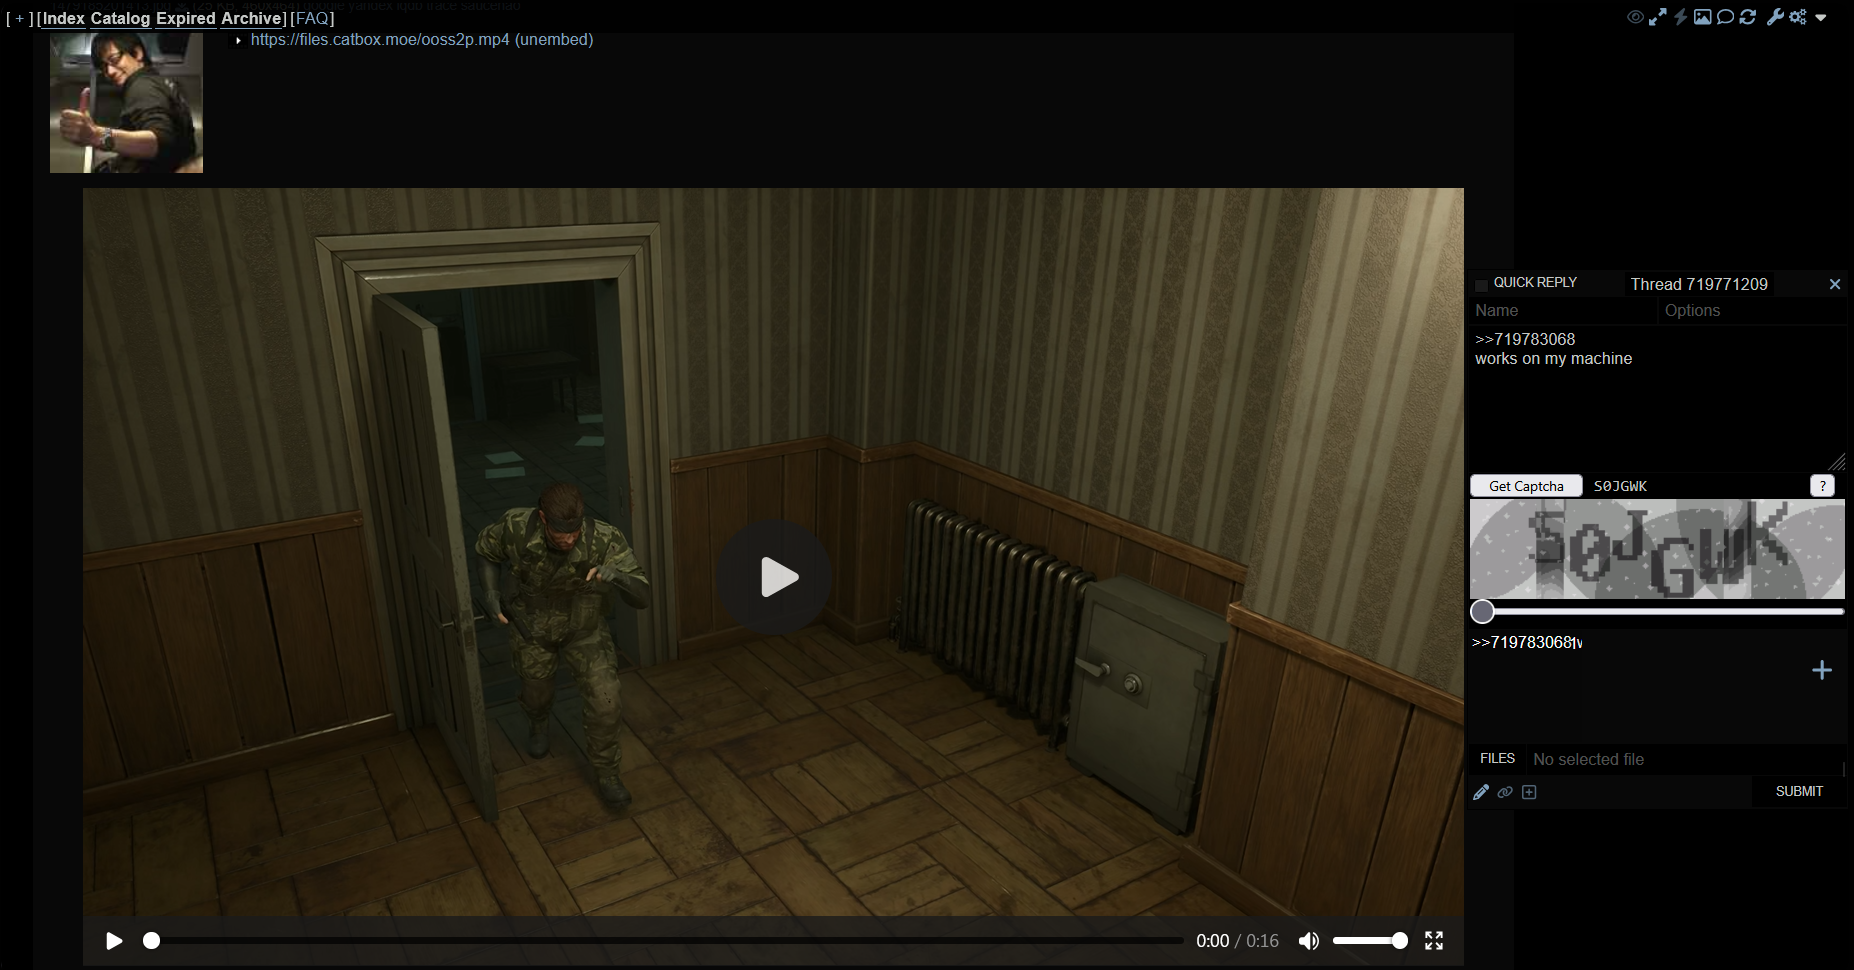Open the thumbs-up man thumbnail image

126,102
